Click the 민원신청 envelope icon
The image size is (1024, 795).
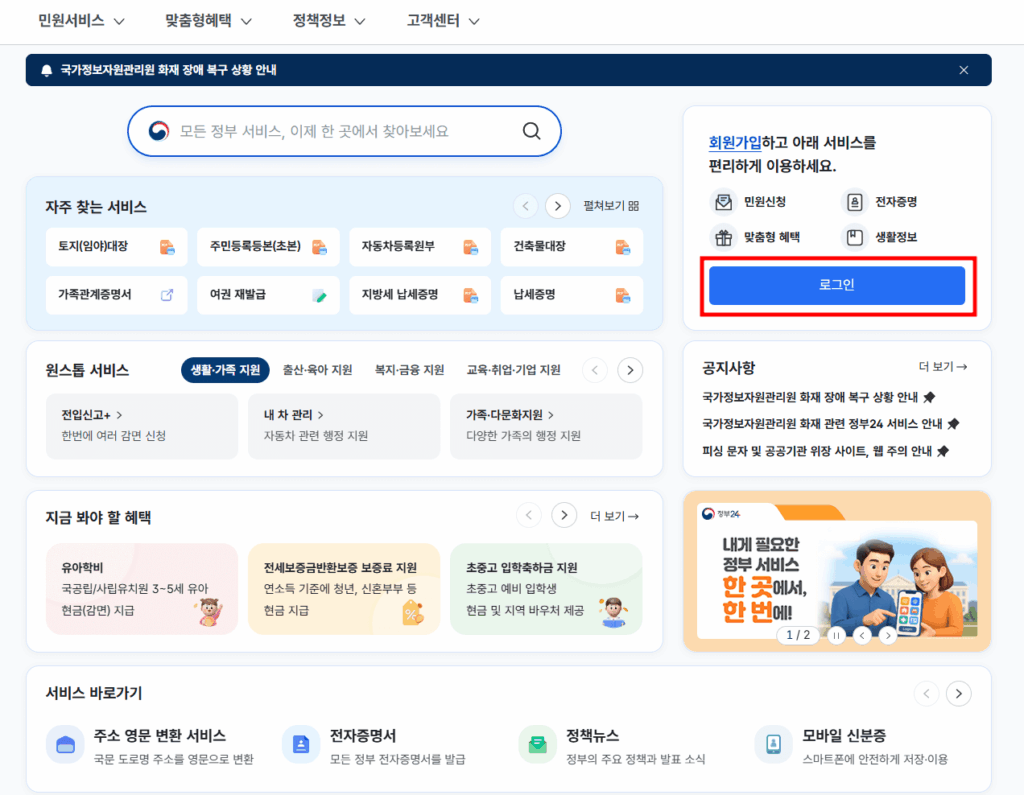point(723,202)
